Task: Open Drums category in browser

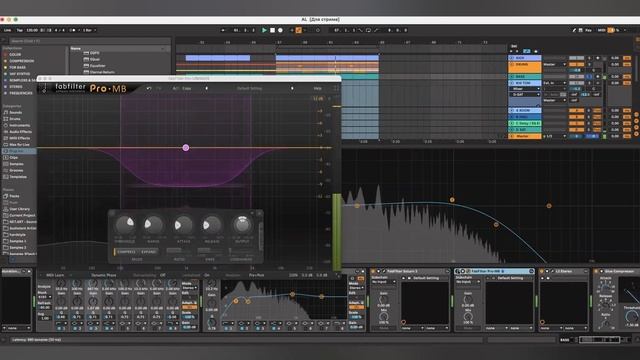Action: pos(15,119)
